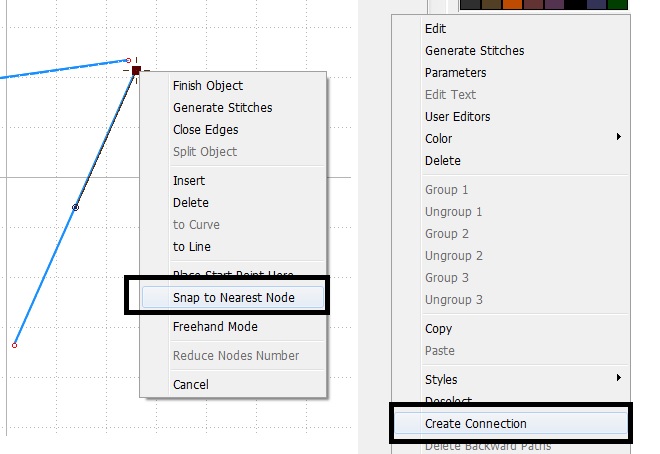Click the Snap to Nearest Node option
The height and width of the screenshot is (454, 660).
tap(233, 298)
